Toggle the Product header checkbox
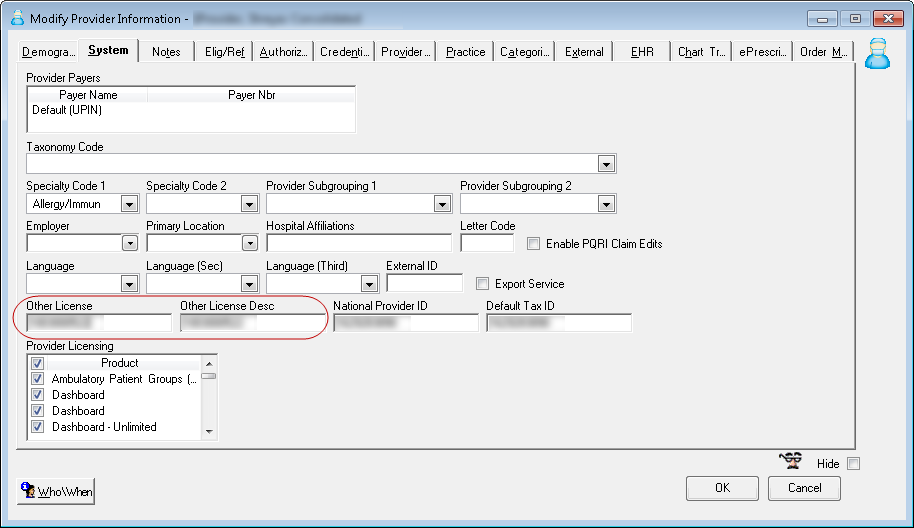 [x=38, y=363]
